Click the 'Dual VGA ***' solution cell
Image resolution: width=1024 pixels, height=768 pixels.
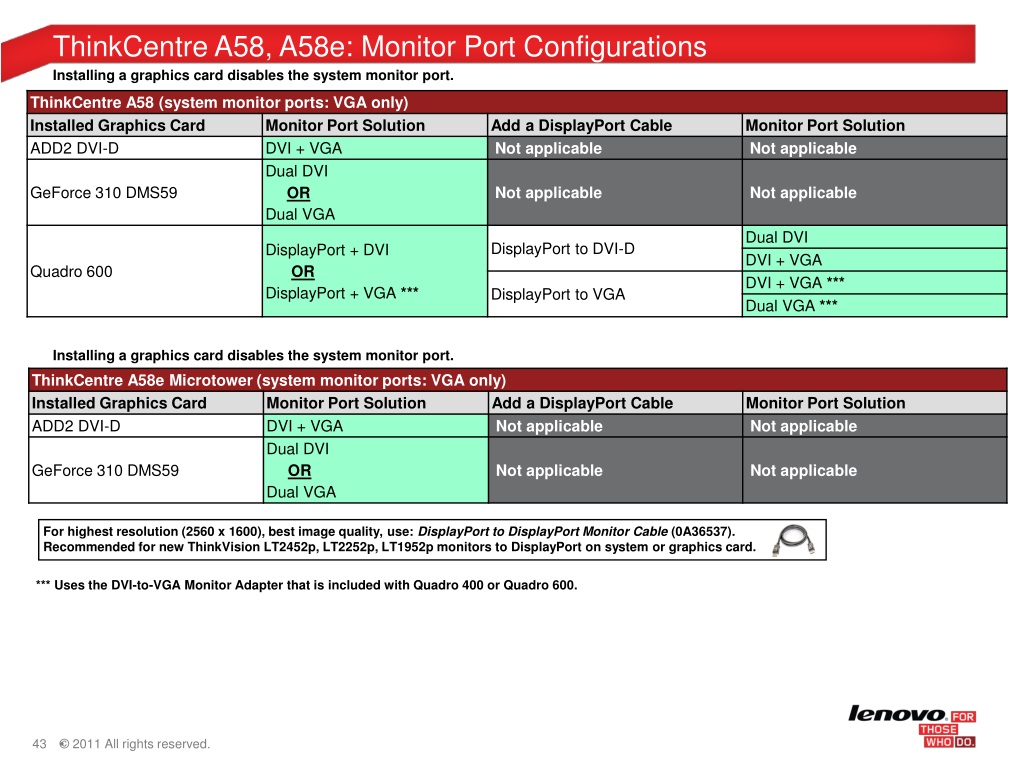click(874, 306)
